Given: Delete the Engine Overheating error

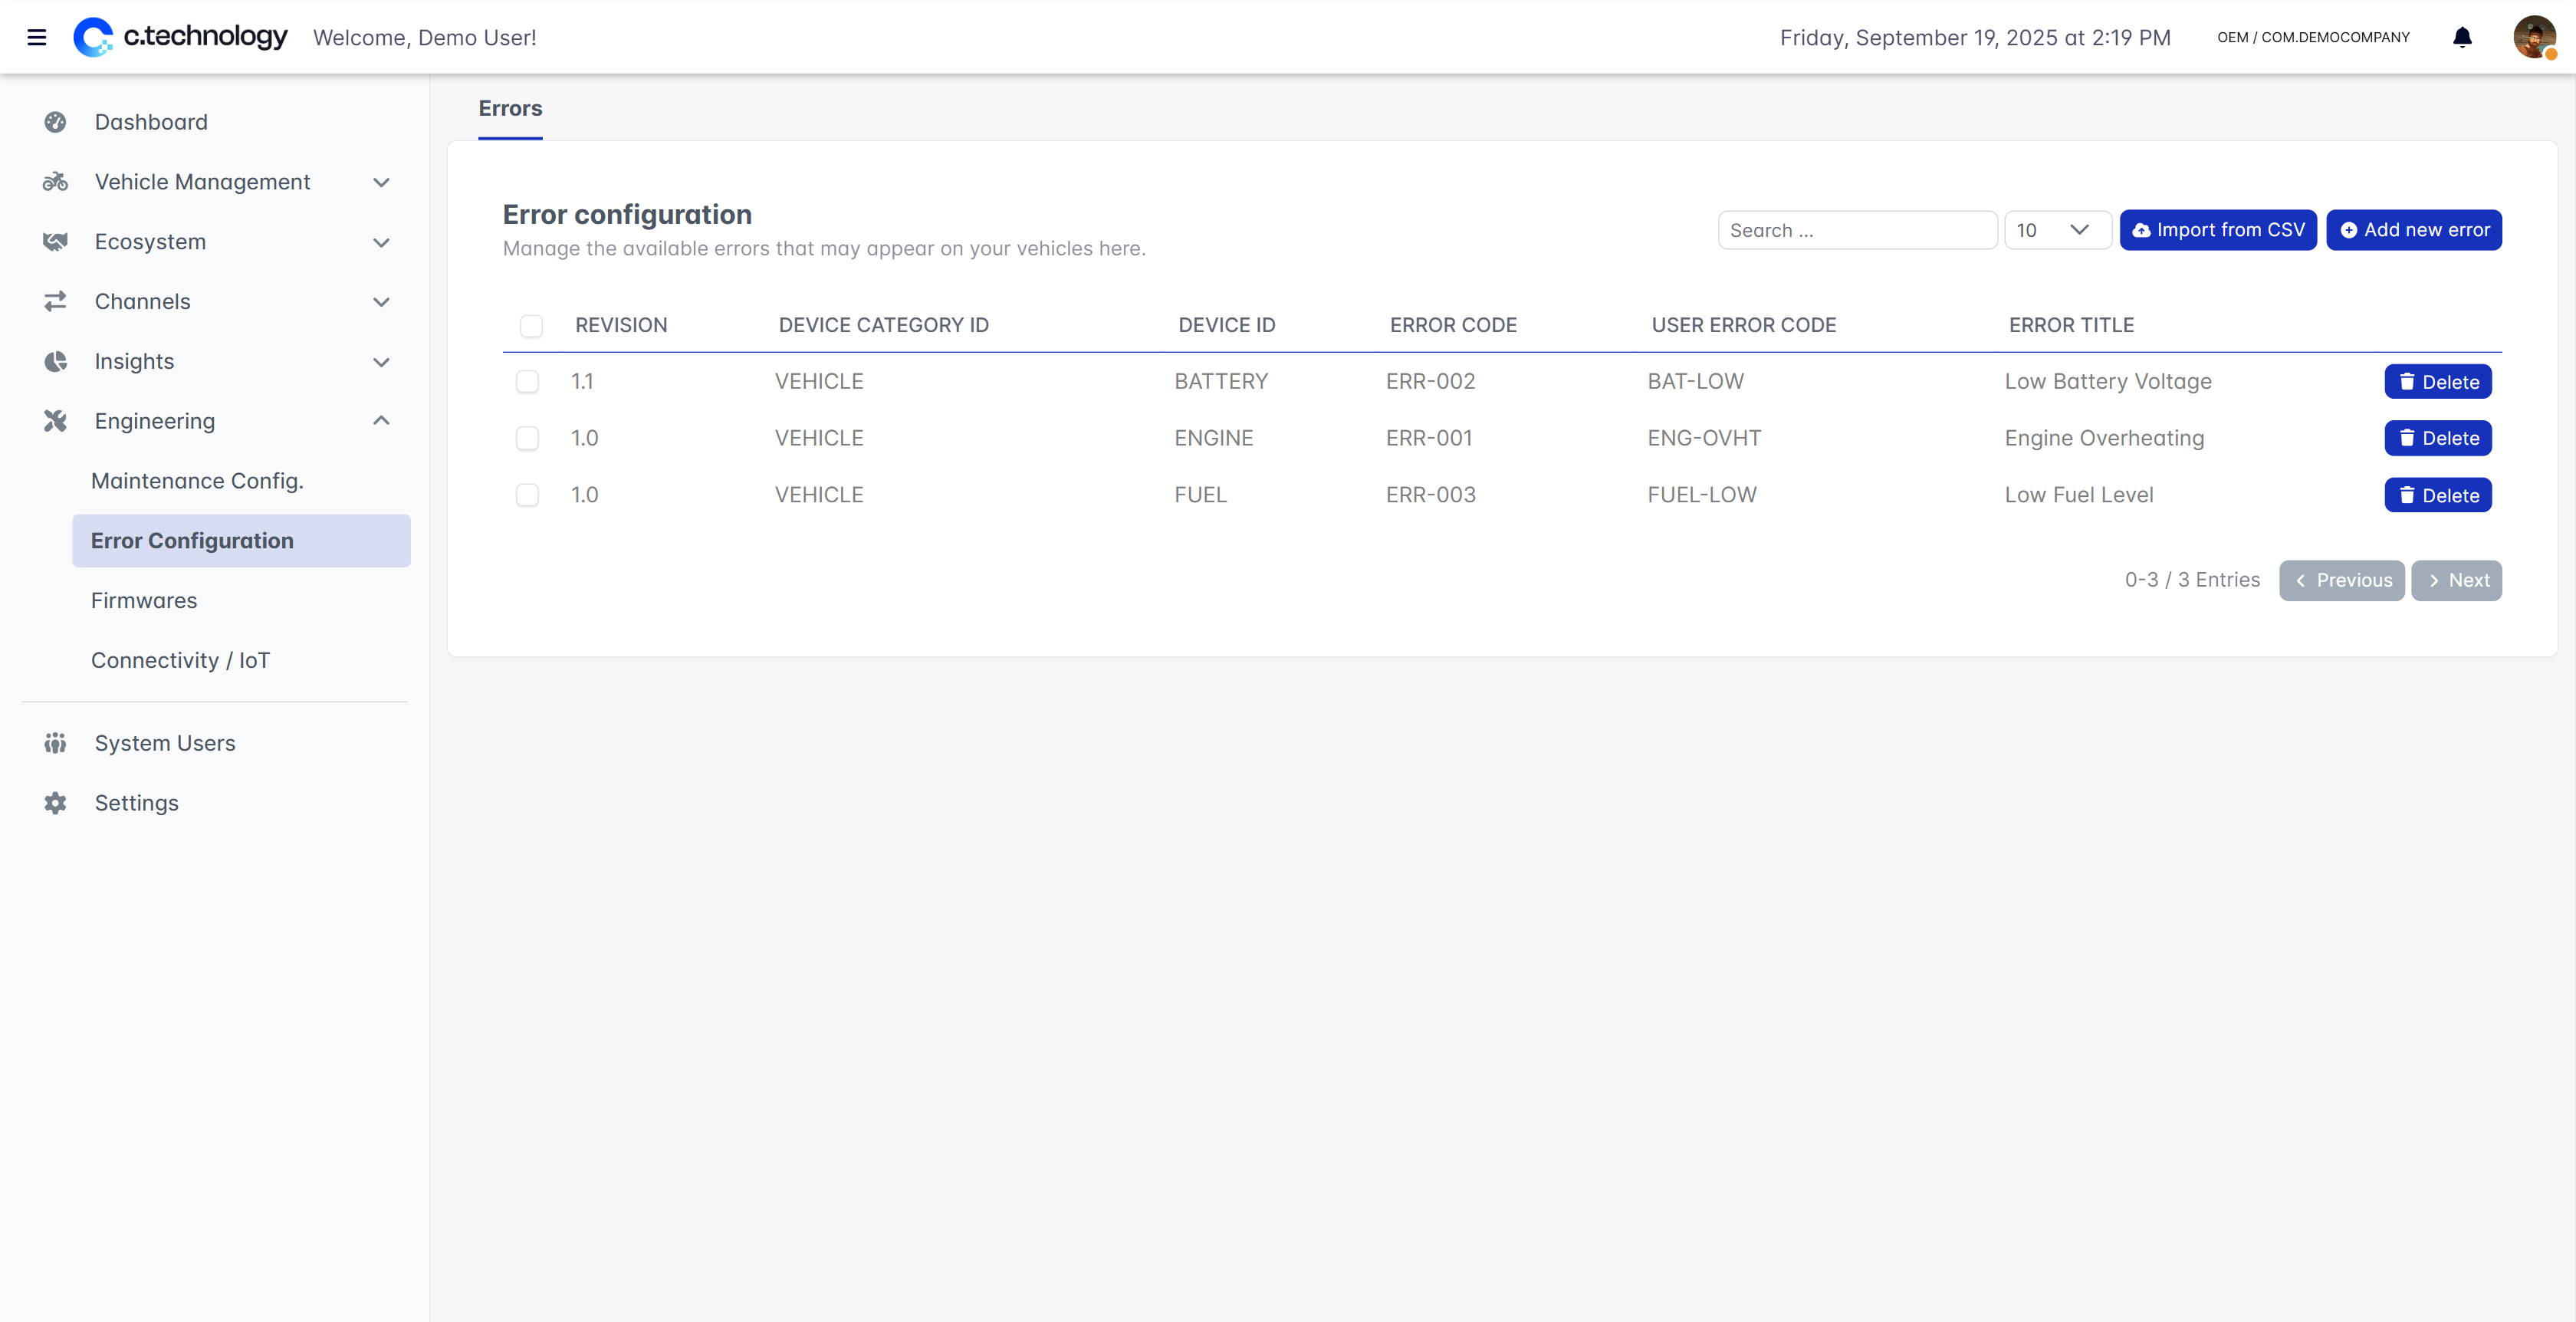Looking at the screenshot, I should click(2437, 438).
